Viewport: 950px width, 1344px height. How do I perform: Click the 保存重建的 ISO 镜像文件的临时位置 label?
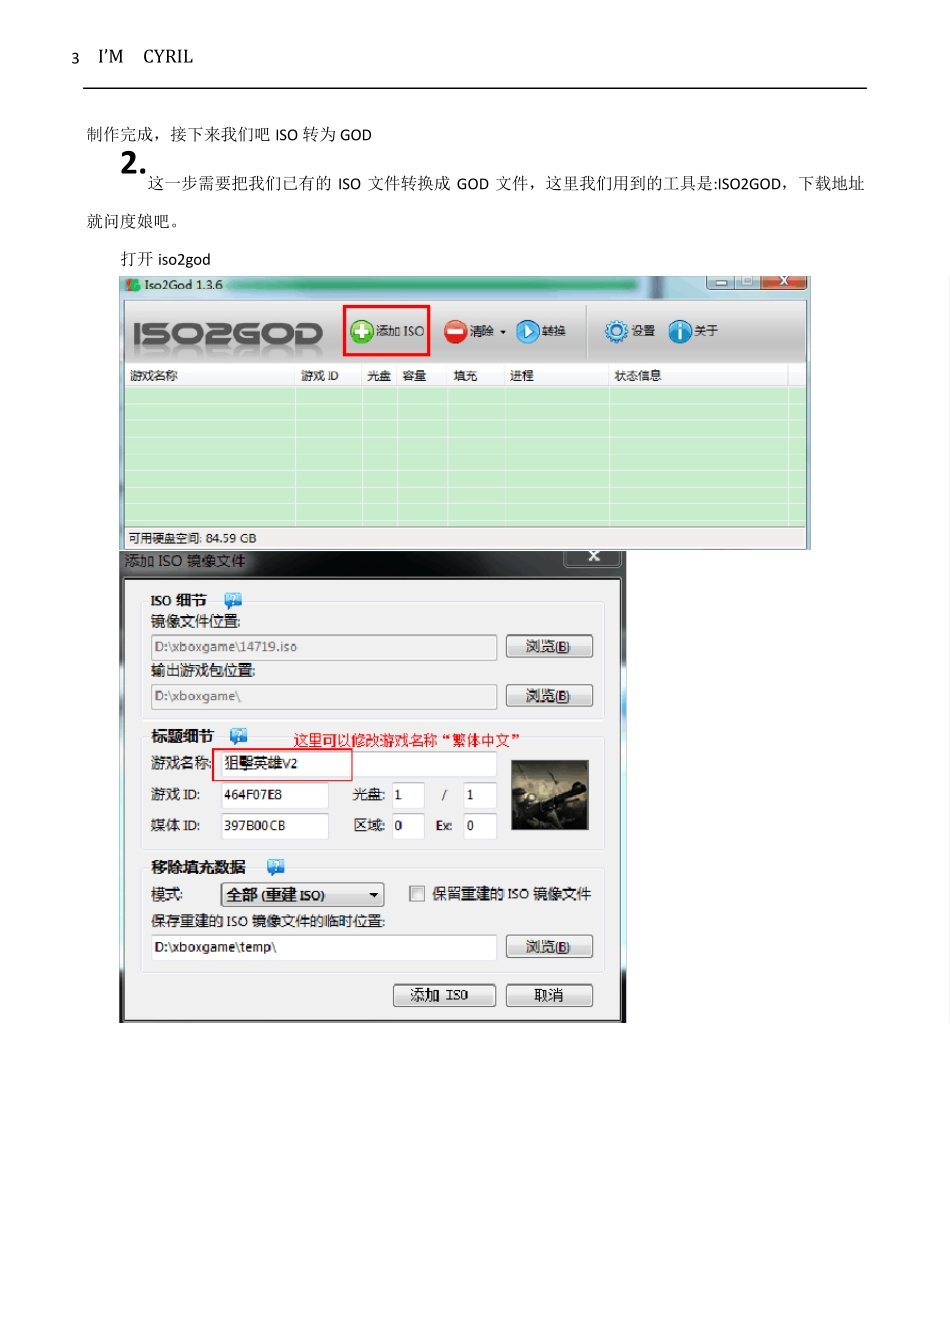[x=268, y=921]
